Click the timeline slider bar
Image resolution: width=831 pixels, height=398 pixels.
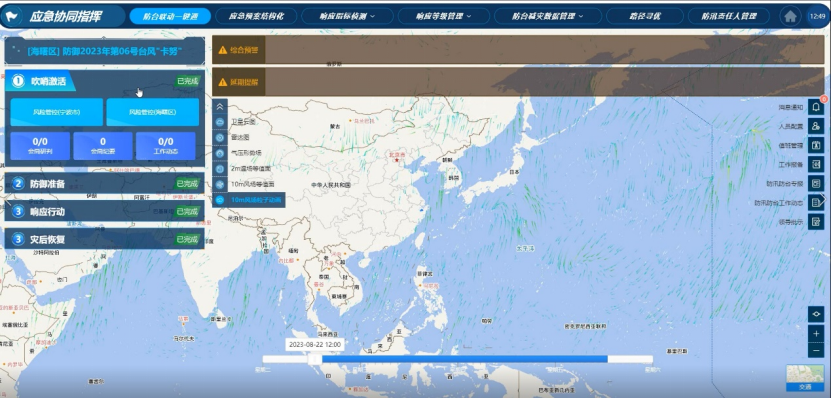[x=457, y=359]
